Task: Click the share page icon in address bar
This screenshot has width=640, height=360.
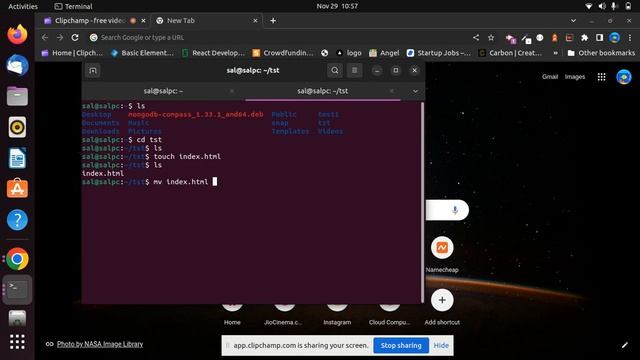Action: [x=476, y=38]
